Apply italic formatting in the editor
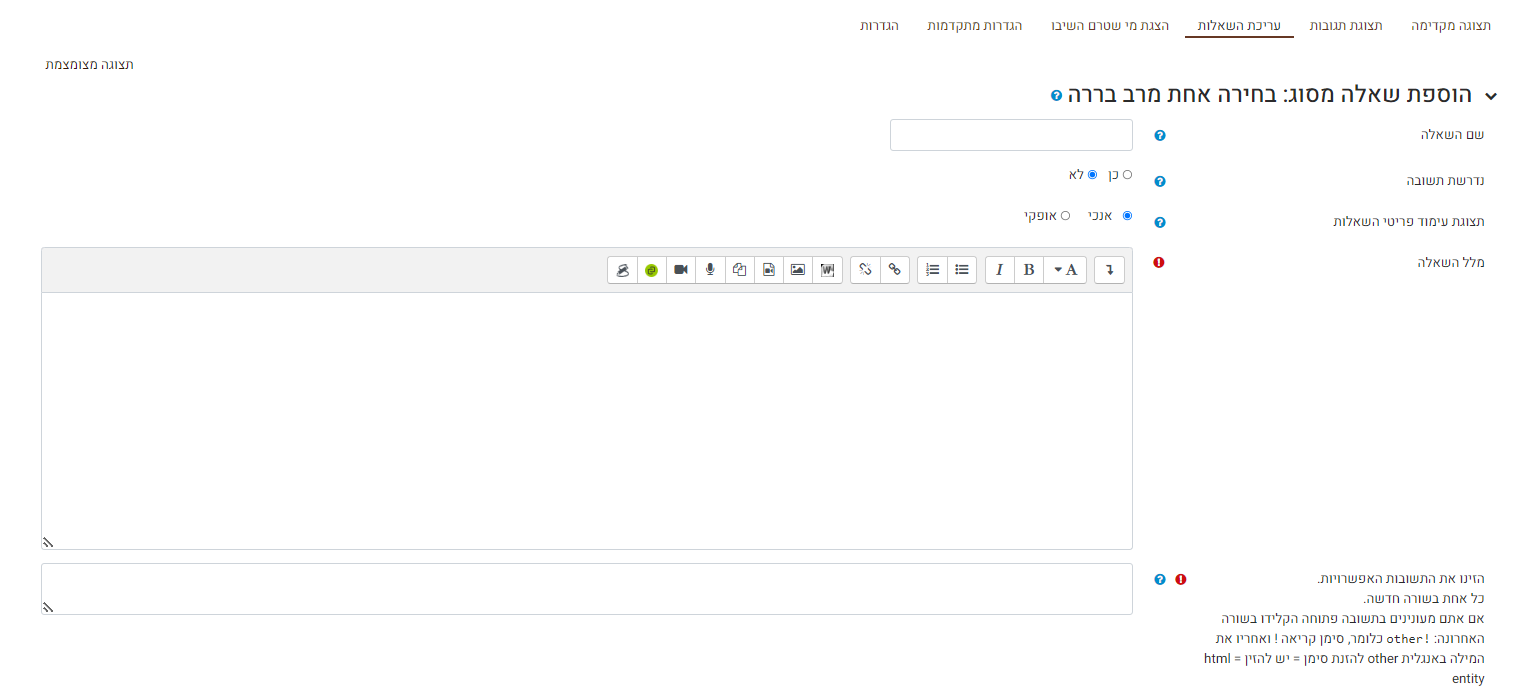1530x697 pixels. [999, 270]
